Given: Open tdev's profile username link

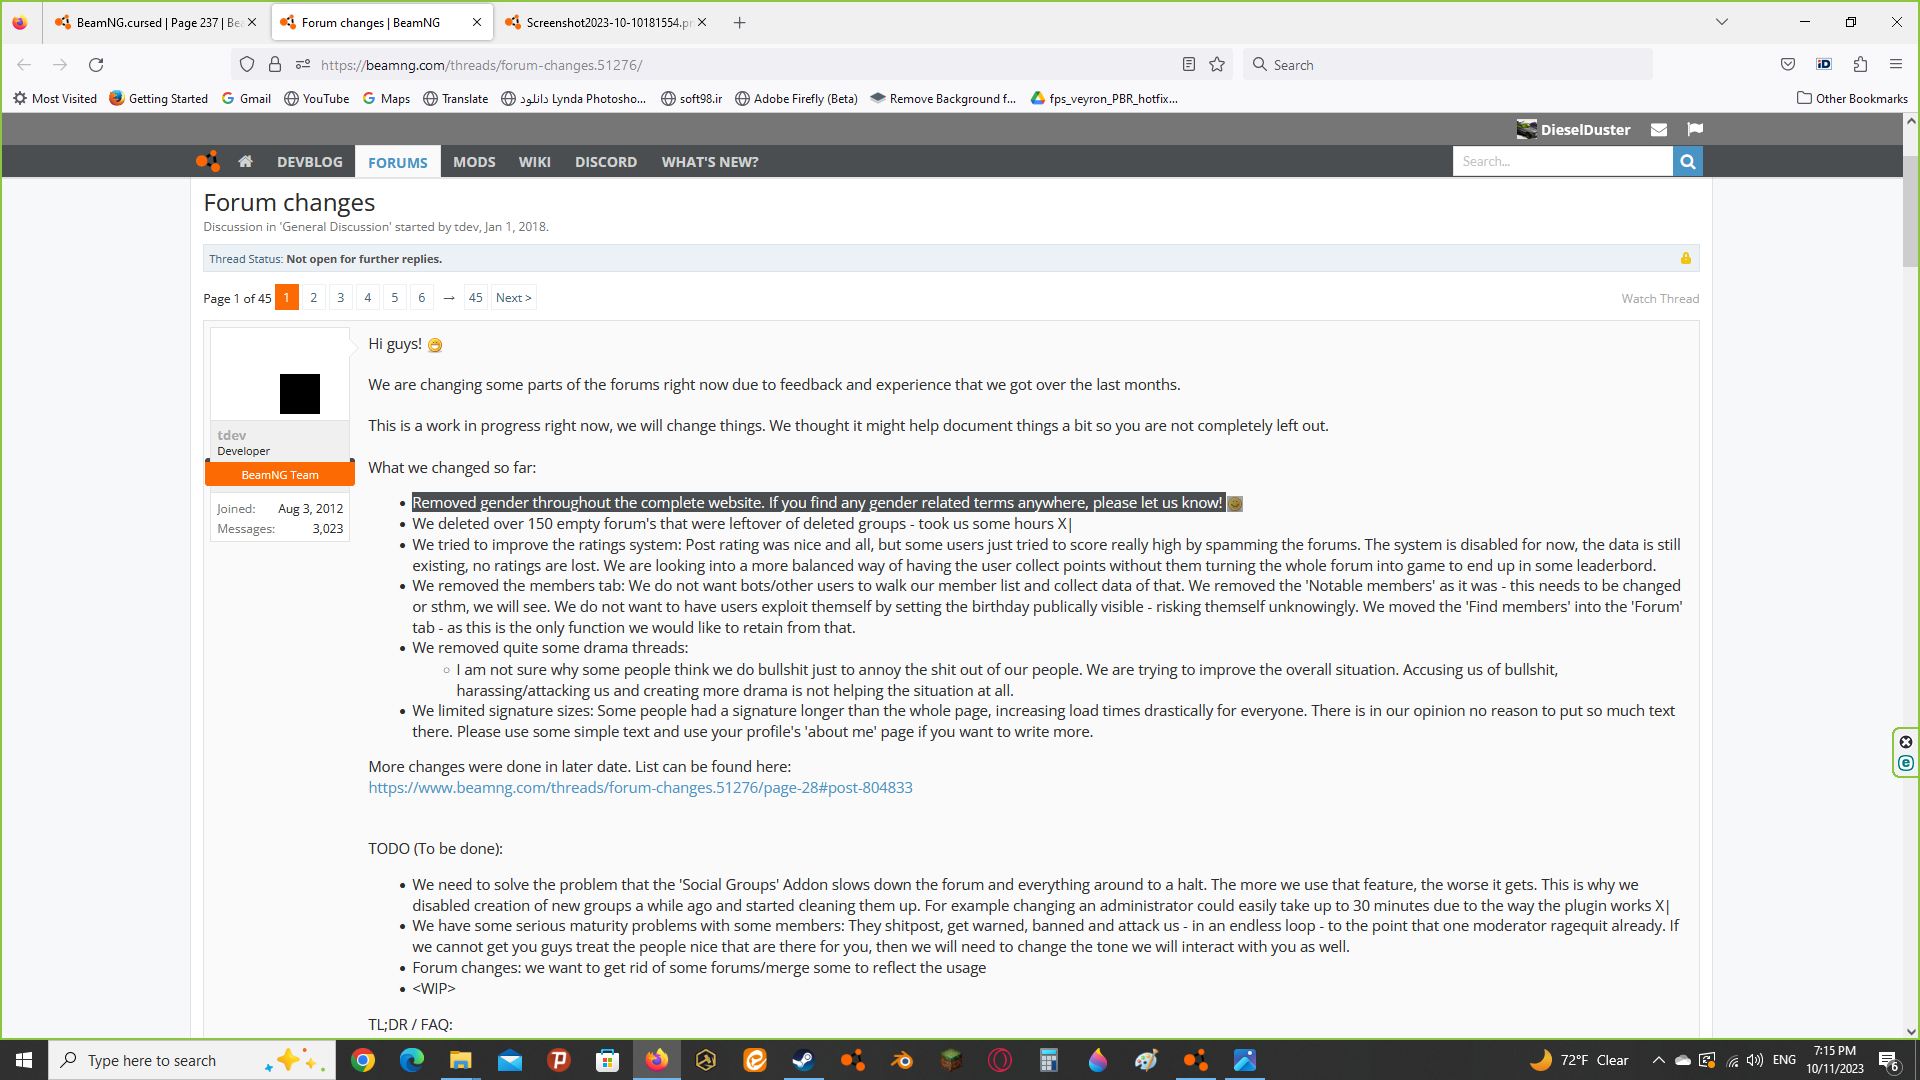Looking at the screenshot, I should [x=231, y=435].
